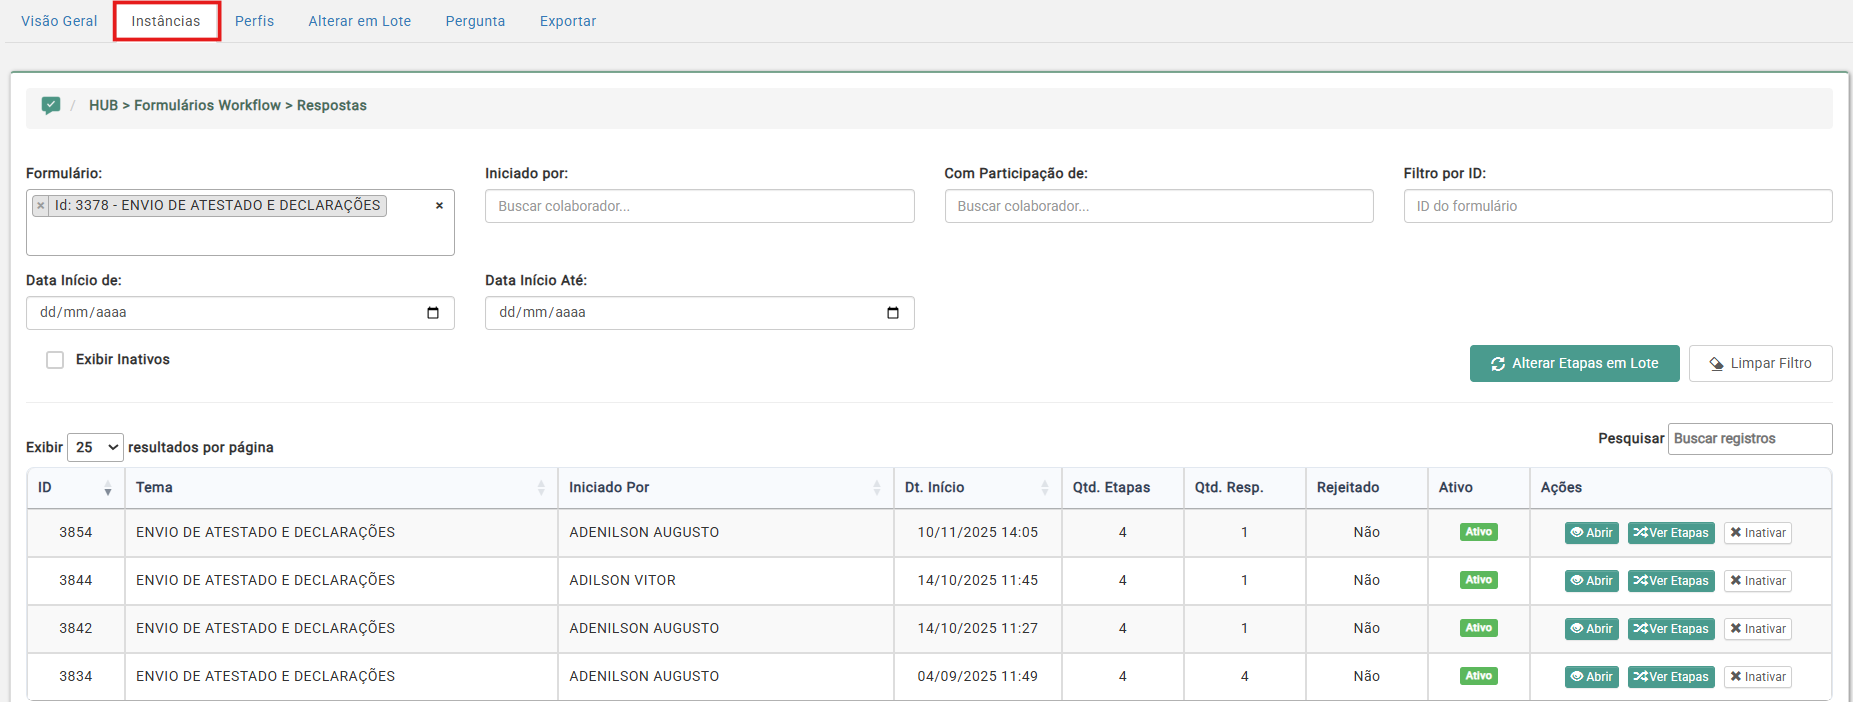
Task: Enable the Exibir Inativos checkbox
Action: (55, 360)
